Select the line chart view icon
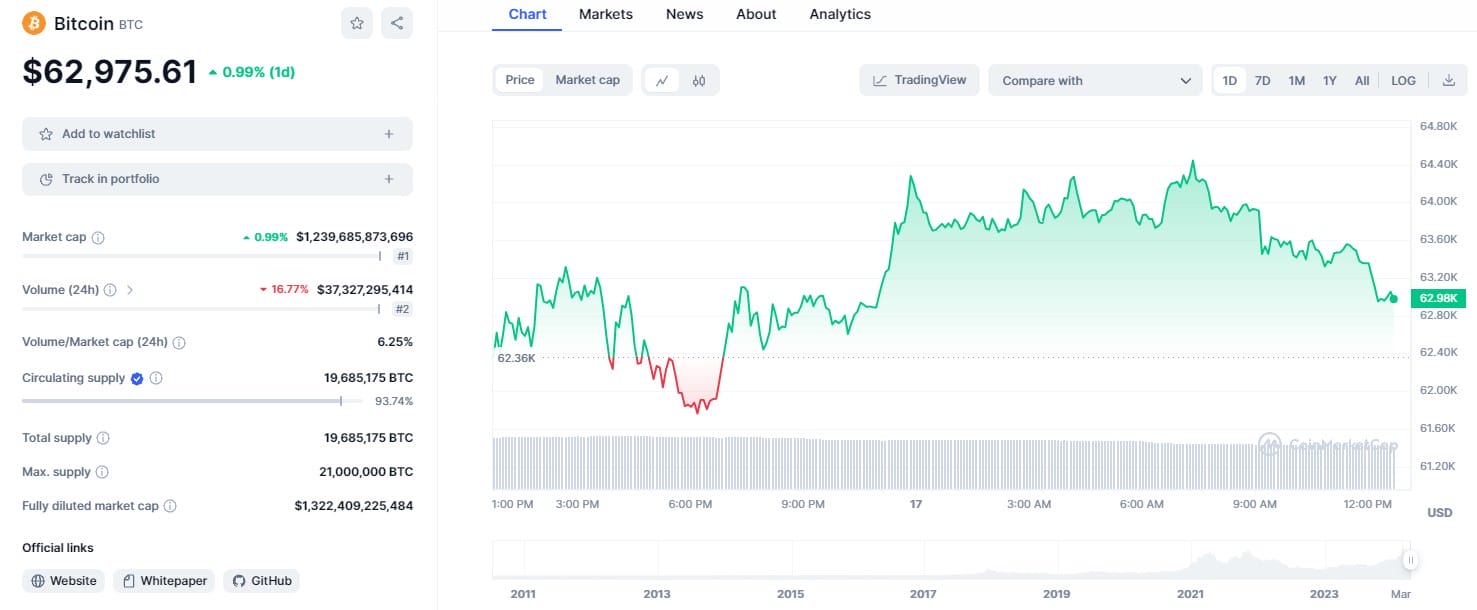This screenshot has height=610, width=1477. (661, 81)
